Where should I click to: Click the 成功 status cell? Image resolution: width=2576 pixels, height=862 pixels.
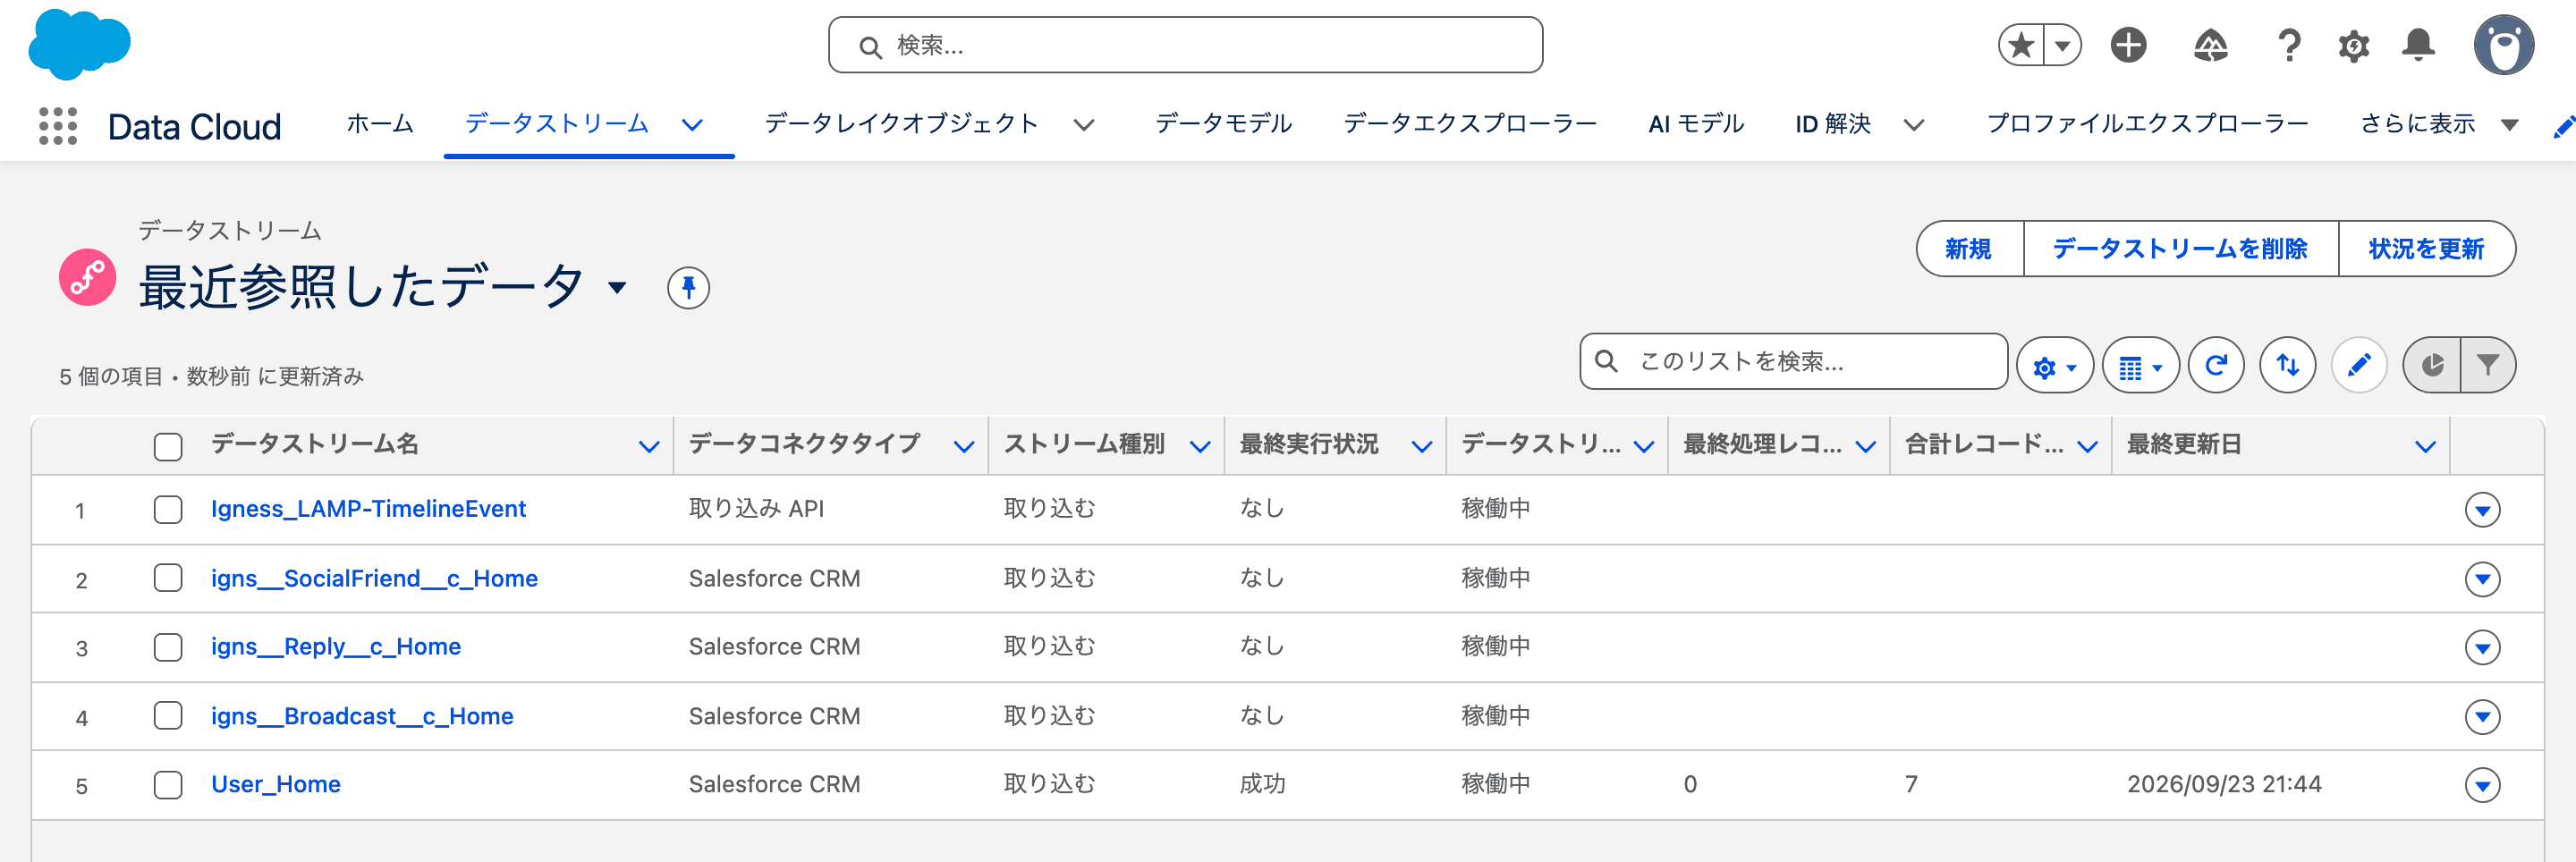[x=1262, y=784]
